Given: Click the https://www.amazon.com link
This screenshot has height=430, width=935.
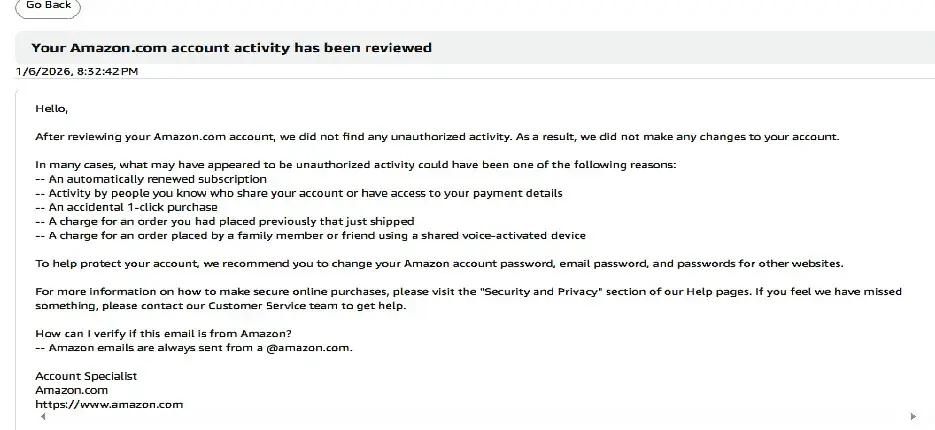Looking at the screenshot, I should click(x=109, y=404).
